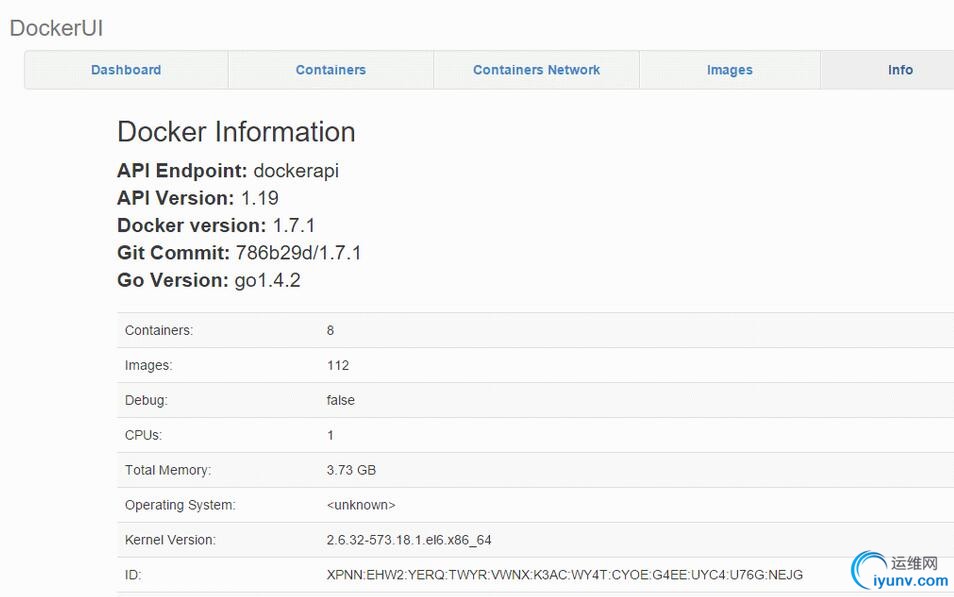Select the ID string starting XPNN:EHW2
Screen dimensions: 954x597
(x=565, y=574)
